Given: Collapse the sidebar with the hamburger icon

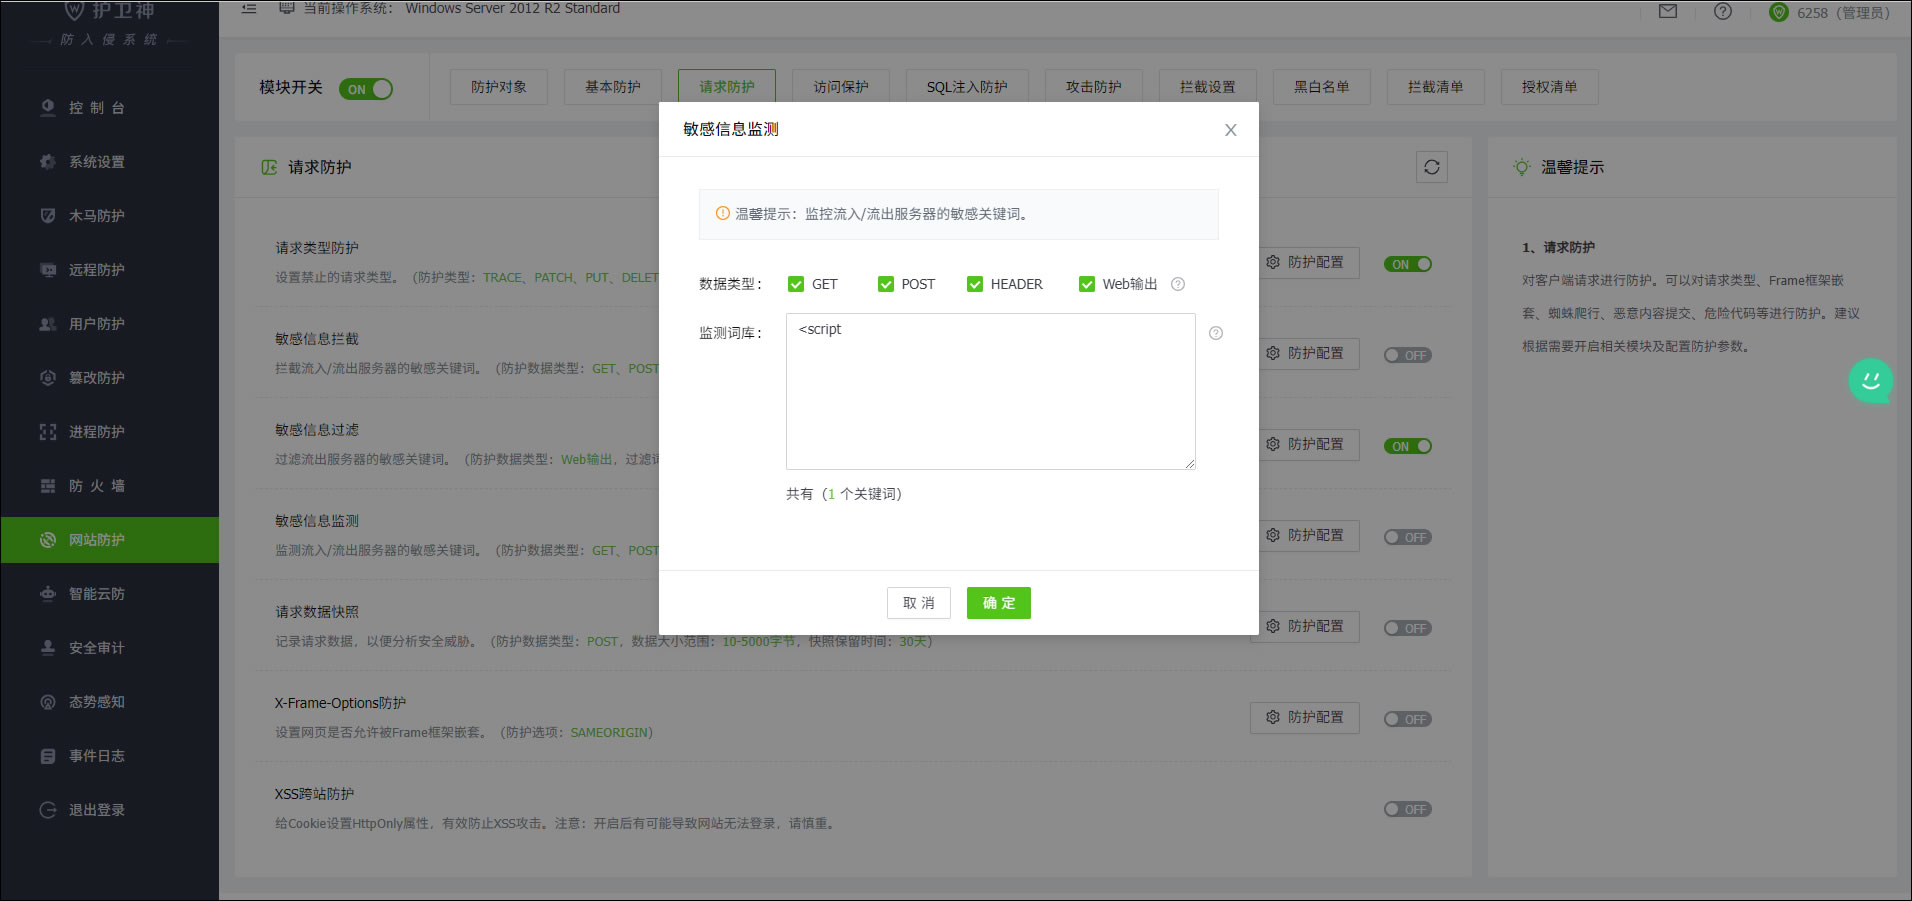Looking at the screenshot, I should pyautogui.click(x=249, y=8).
